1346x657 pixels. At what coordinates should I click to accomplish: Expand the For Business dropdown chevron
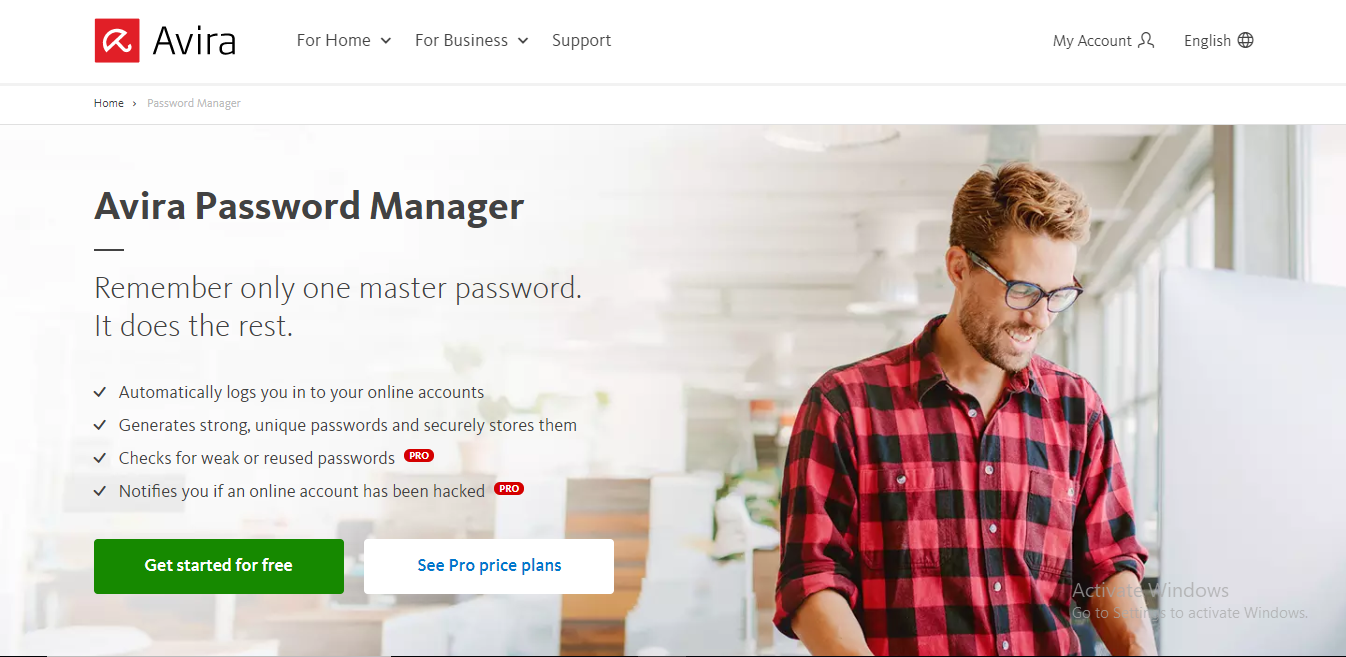coord(523,41)
